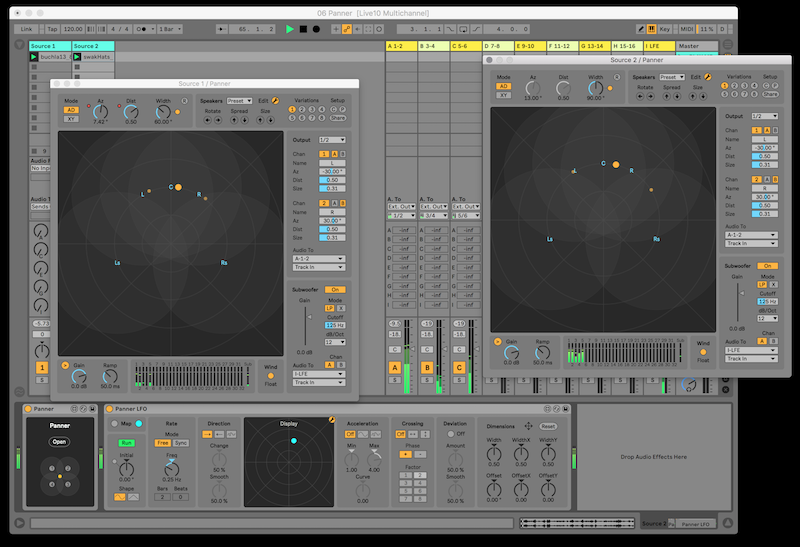The width and height of the screenshot is (800, 547).
Task: Toggle Wind Float in Source 1 Panner
Action: tap(270, 376)
